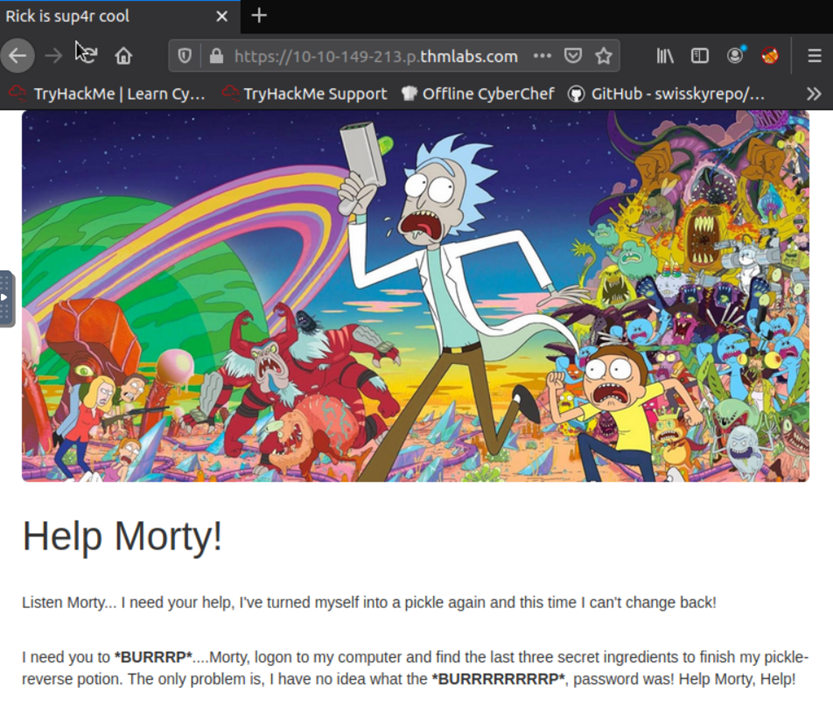Click the red extension icon
This screenshot has height=720, width=833.
click(x=770, y=55)
